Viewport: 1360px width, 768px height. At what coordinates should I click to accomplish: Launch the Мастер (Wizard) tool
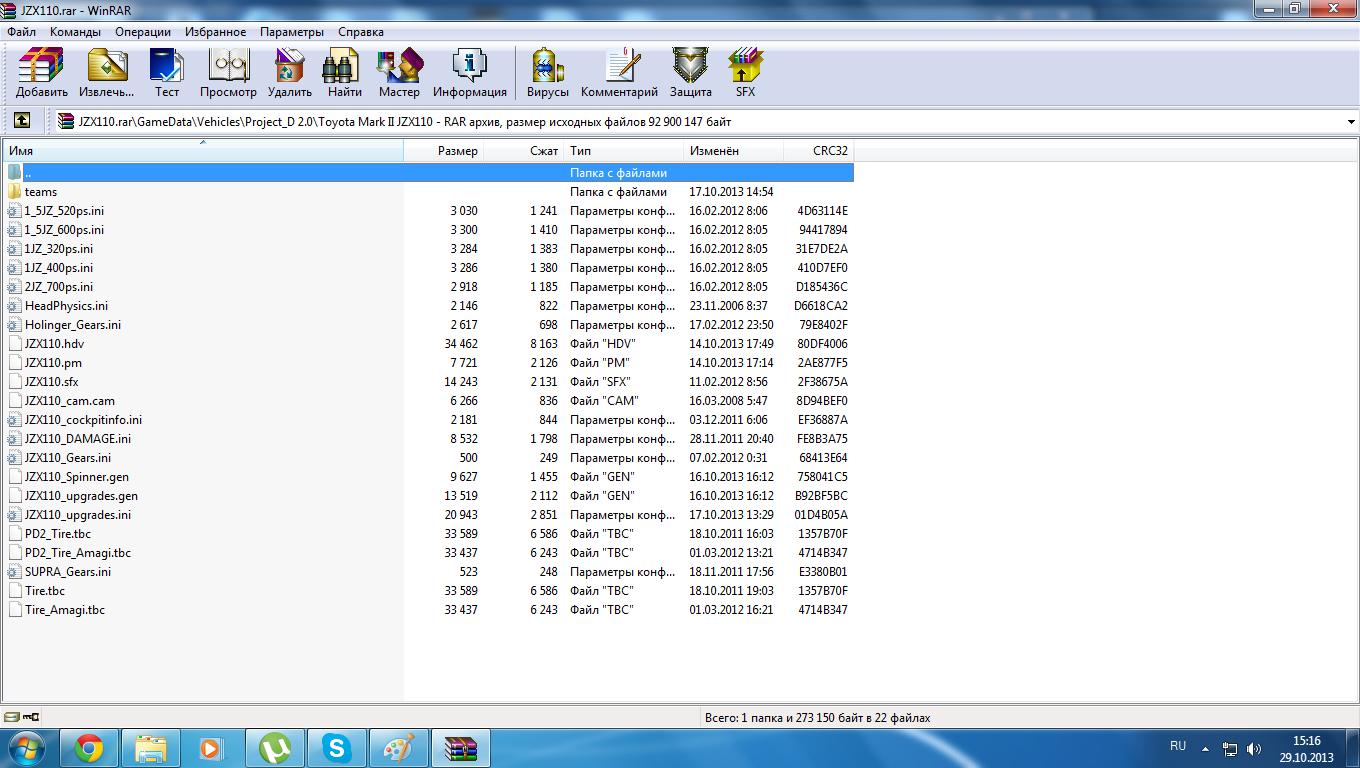[399, 73]
